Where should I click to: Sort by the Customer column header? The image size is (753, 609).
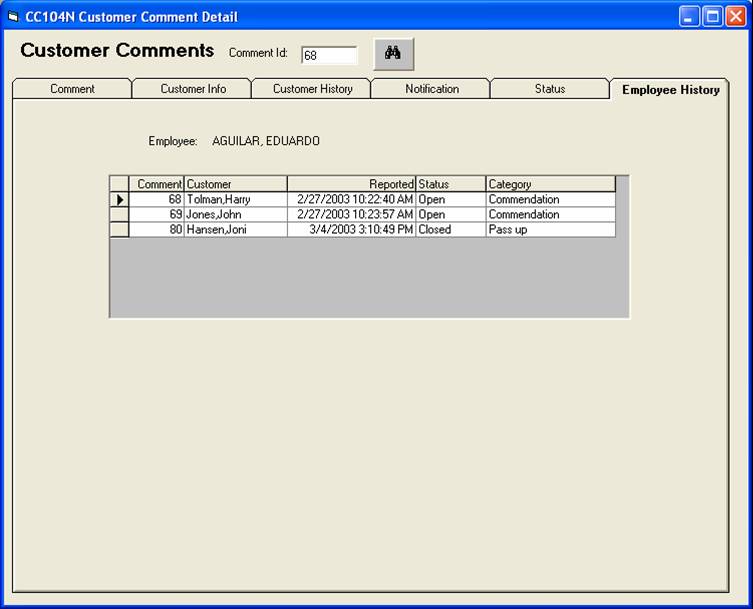[236, 184]
